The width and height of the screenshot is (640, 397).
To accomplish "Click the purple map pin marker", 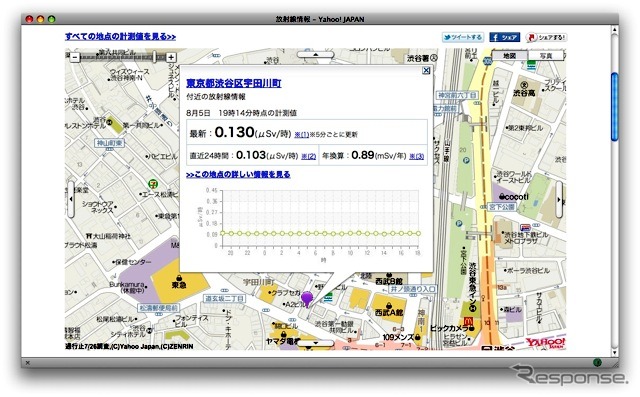I will (307, 299).
